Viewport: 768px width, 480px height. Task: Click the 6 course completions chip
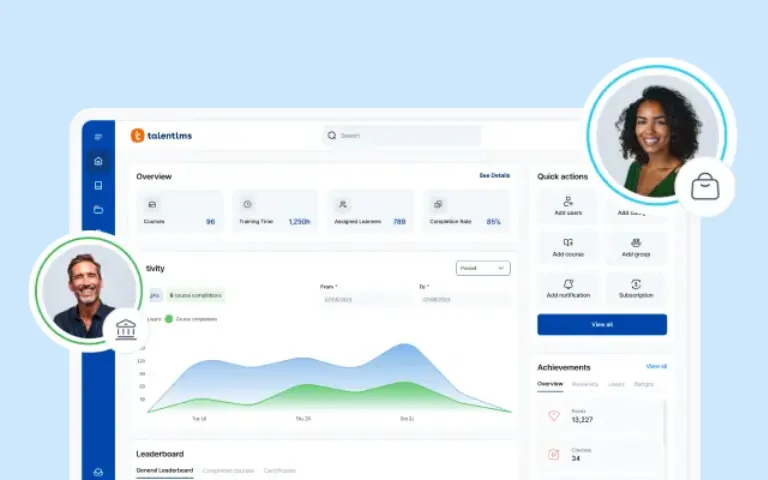(x=195, y=295)
